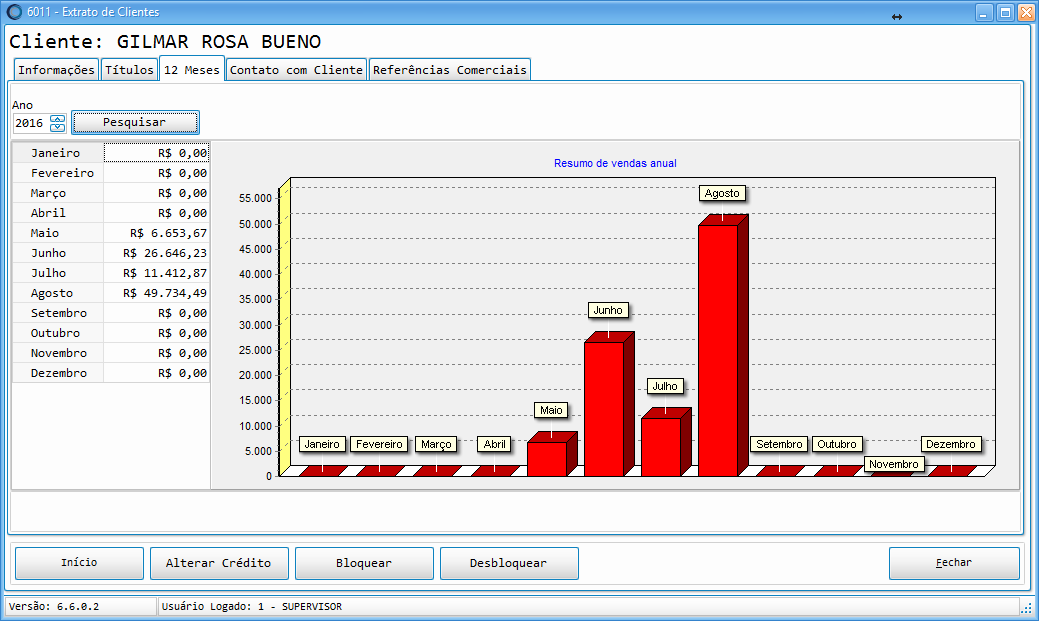The width and height of the screenshot is (1039, 622).
Task: Click the Fechar button
Action: 954,563
